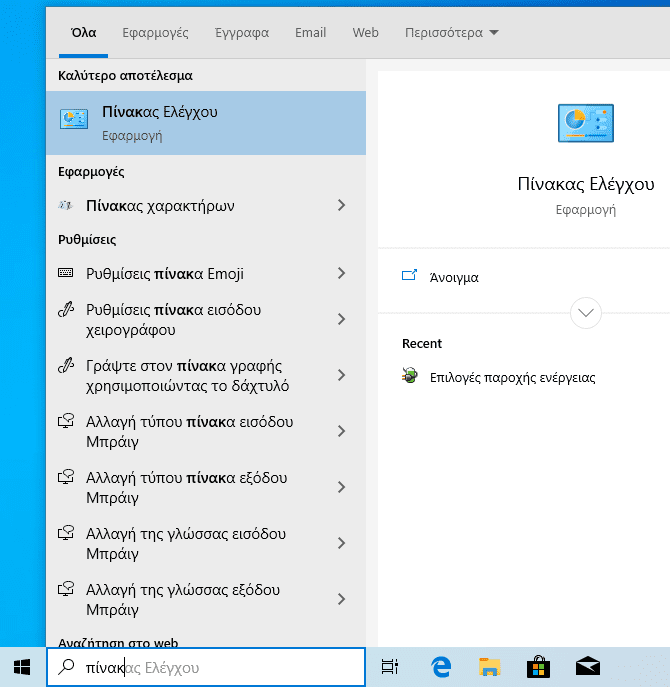670x687 pixels.
Task: Expand Πίνακας χαρακτήρων options arrow
Action: pos(341,205)
